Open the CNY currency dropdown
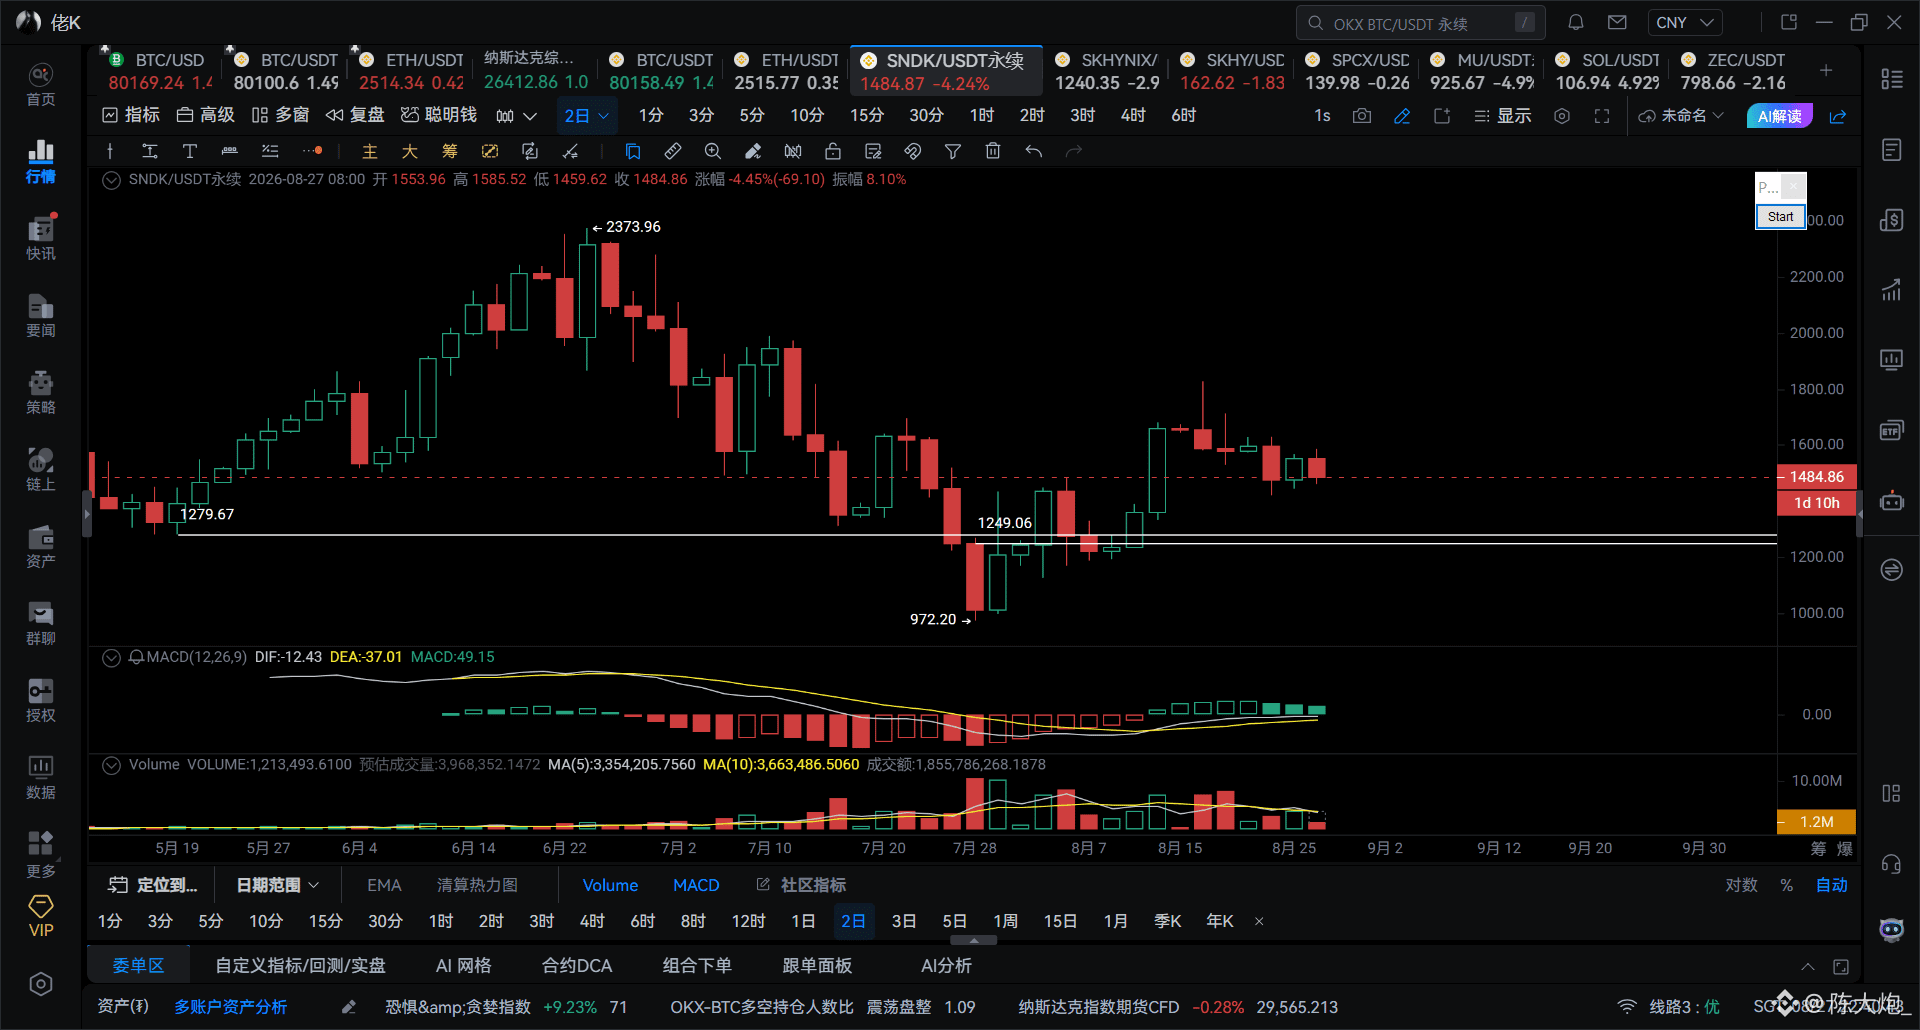This screenshot has width=1920, height=1030. coord(1685,22)
